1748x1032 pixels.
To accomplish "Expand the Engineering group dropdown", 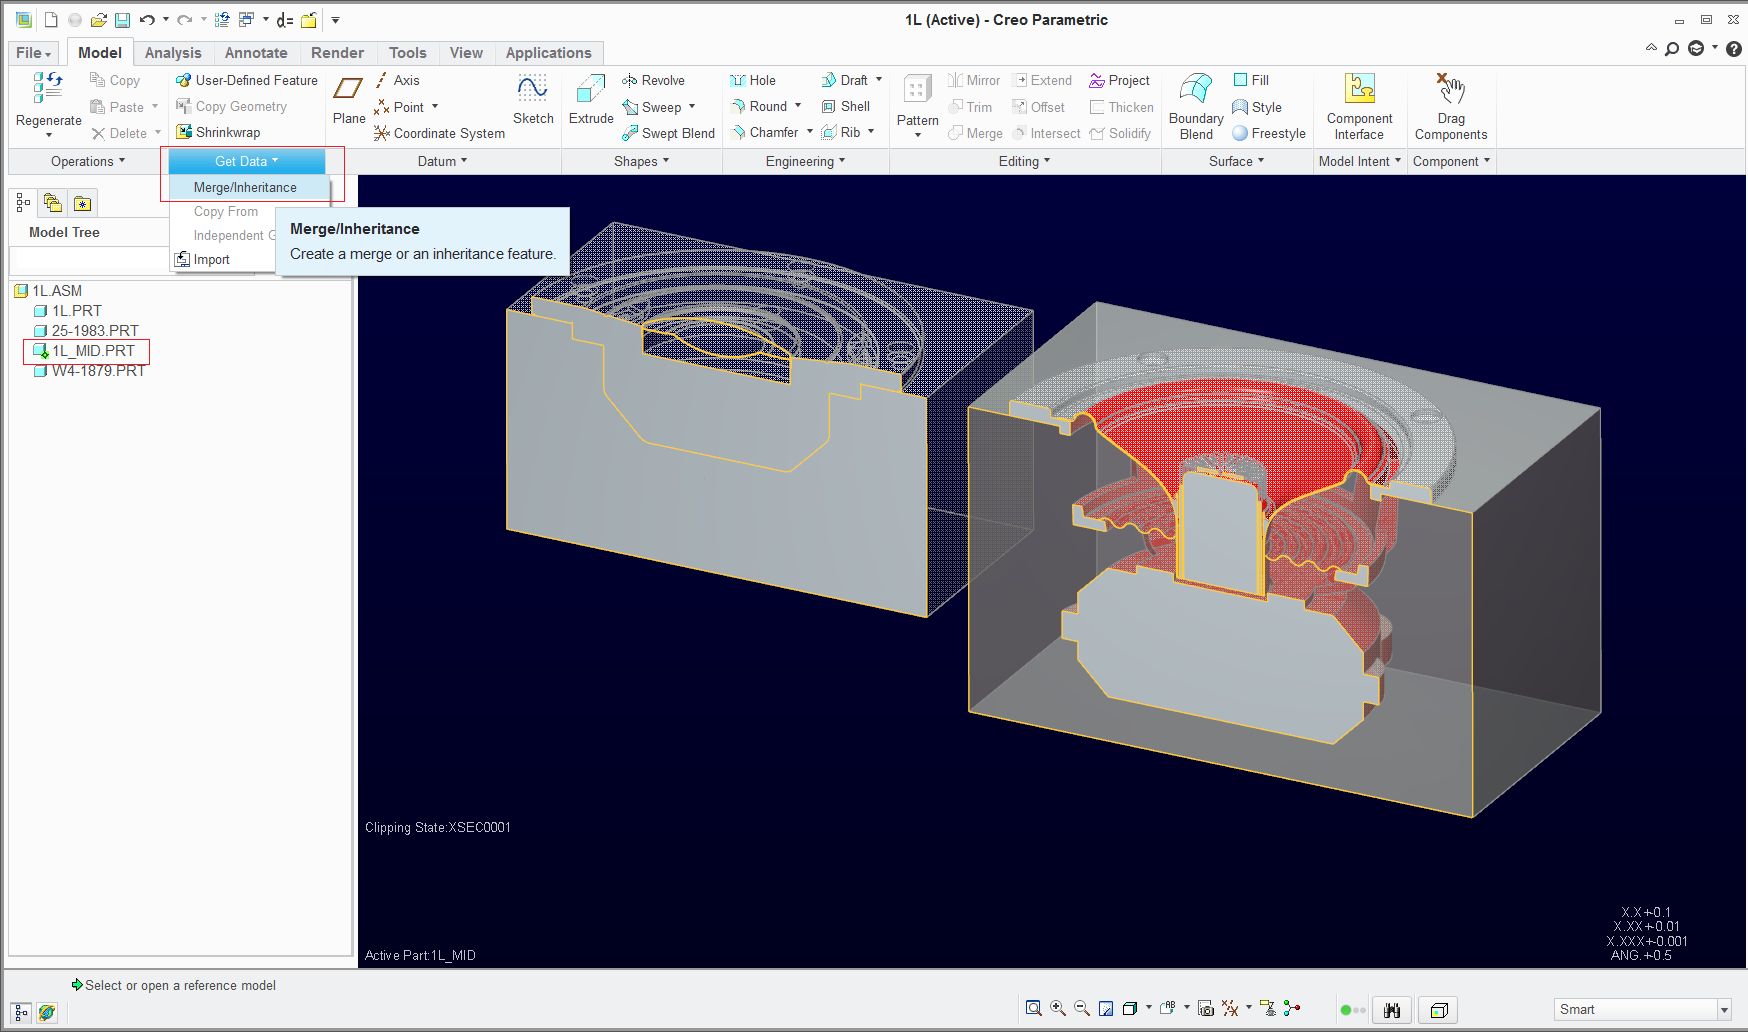I will click(x=806, y=161).
